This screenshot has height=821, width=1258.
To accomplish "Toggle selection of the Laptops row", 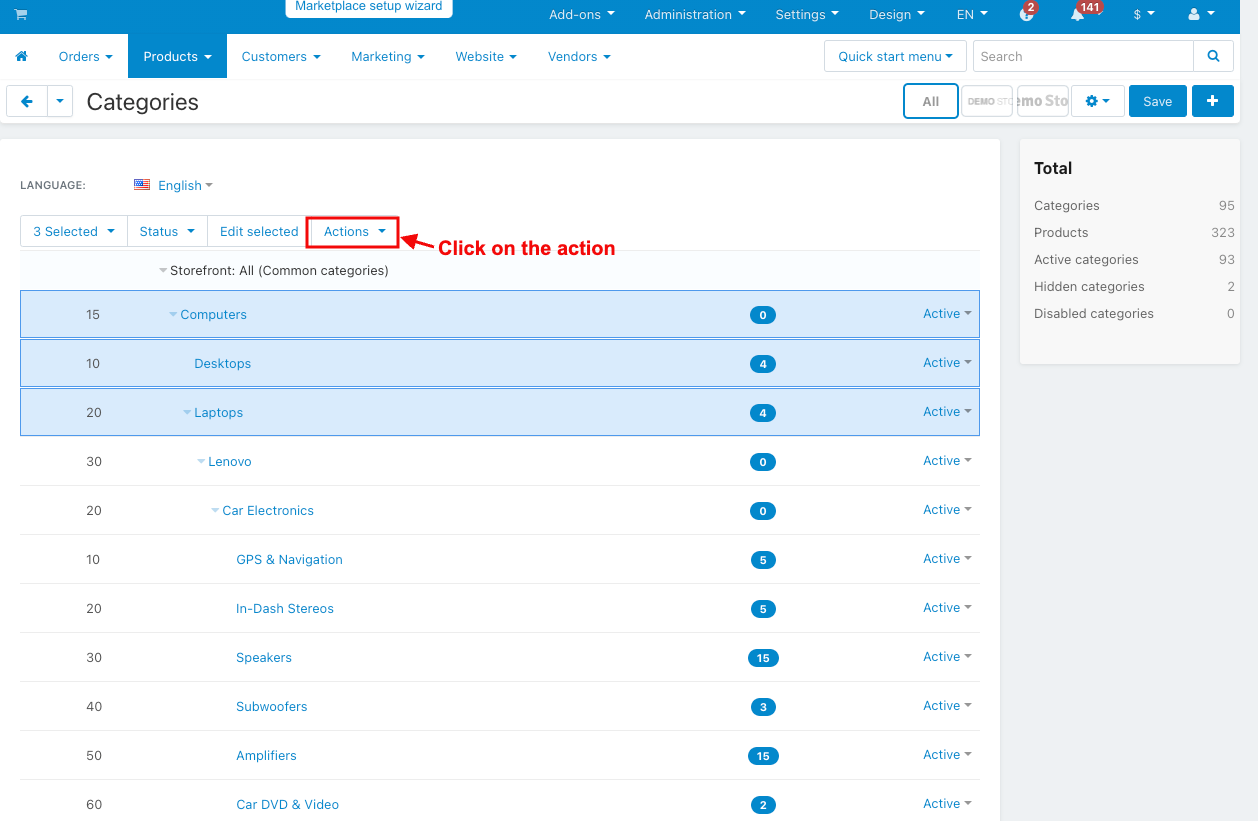I will coord(499,412).
